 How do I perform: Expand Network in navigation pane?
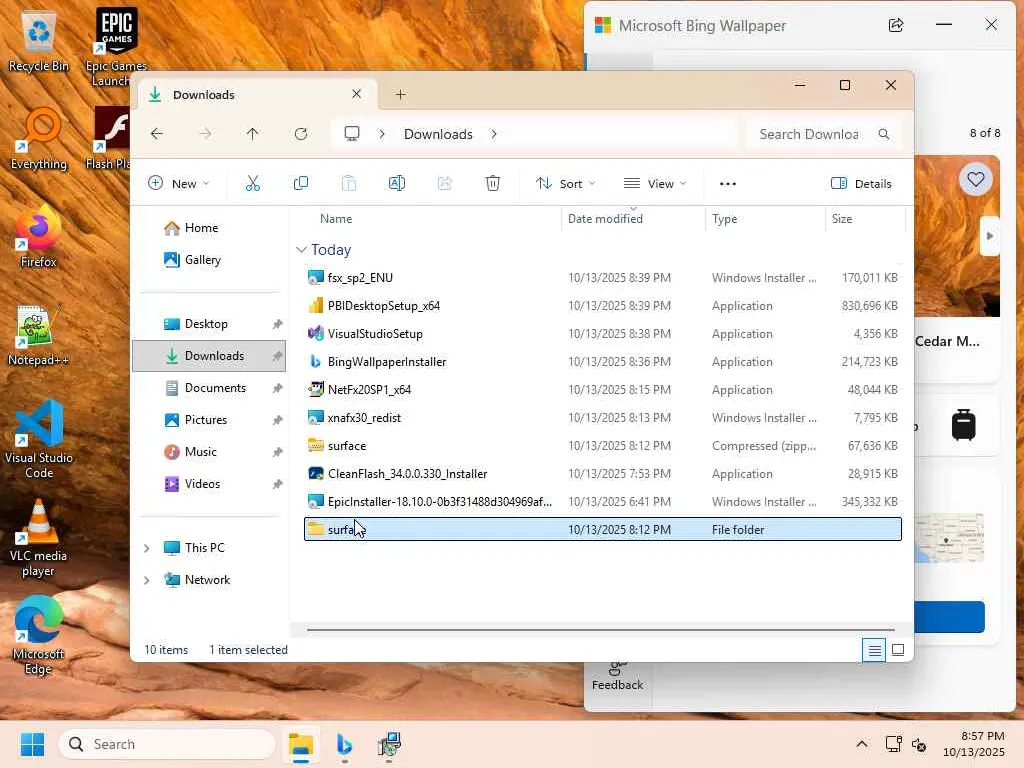[147, 580]
